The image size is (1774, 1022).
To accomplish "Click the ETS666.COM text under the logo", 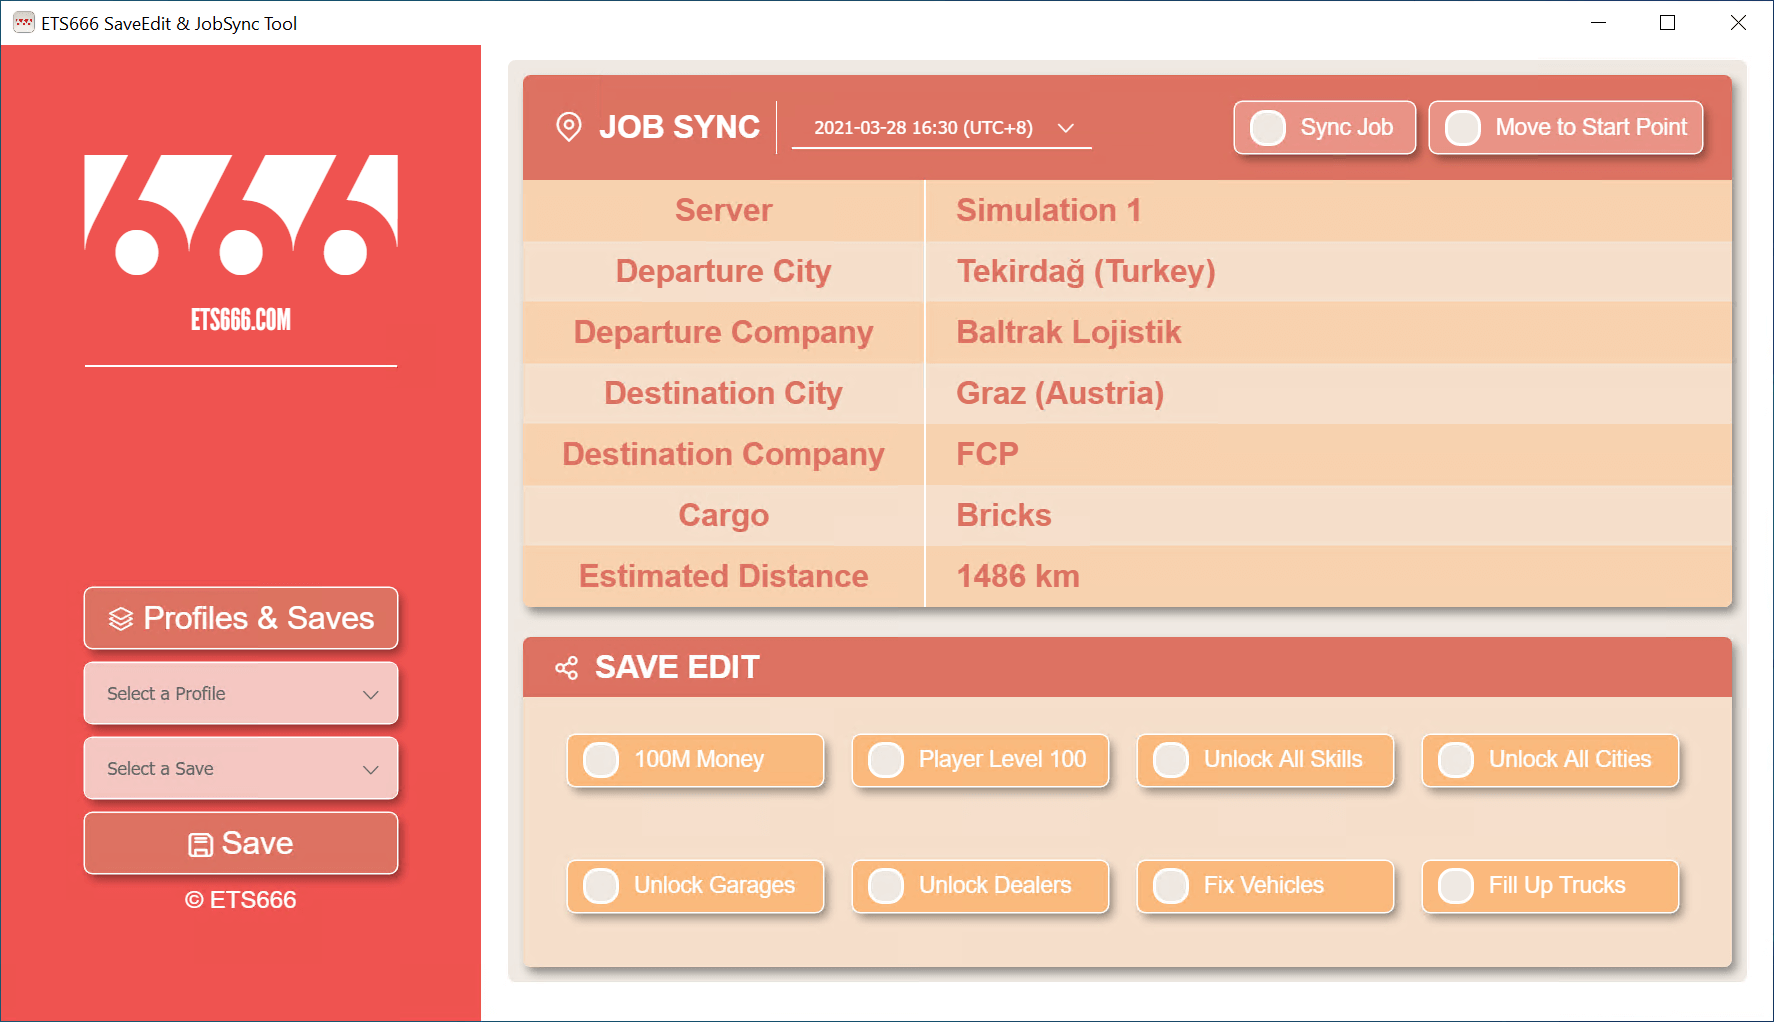I will [x=241, y=320].
